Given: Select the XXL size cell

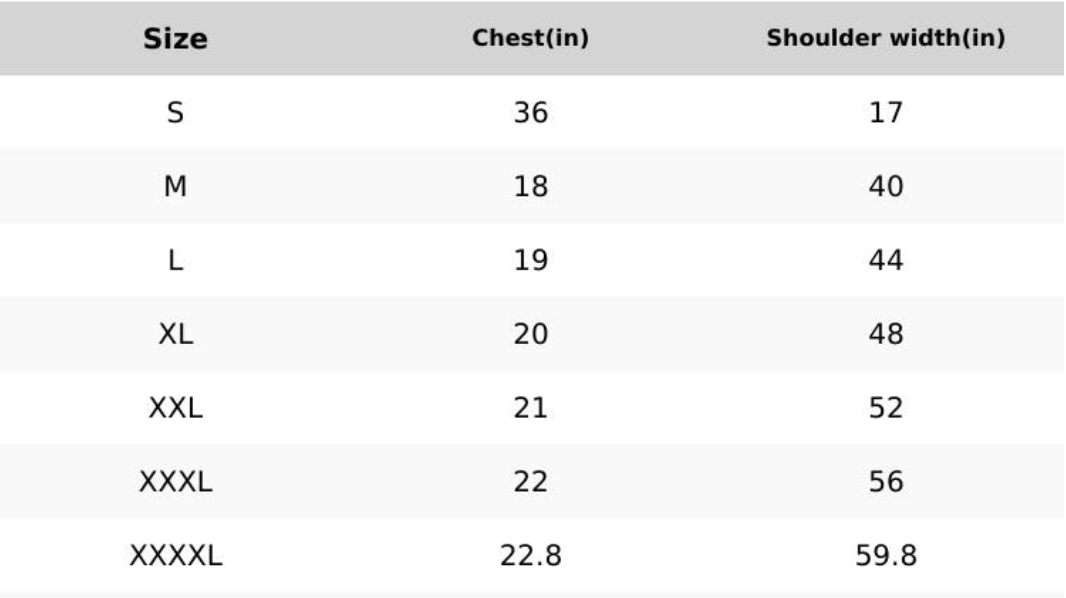Looking at the screenshot, I should pos(175,408).
